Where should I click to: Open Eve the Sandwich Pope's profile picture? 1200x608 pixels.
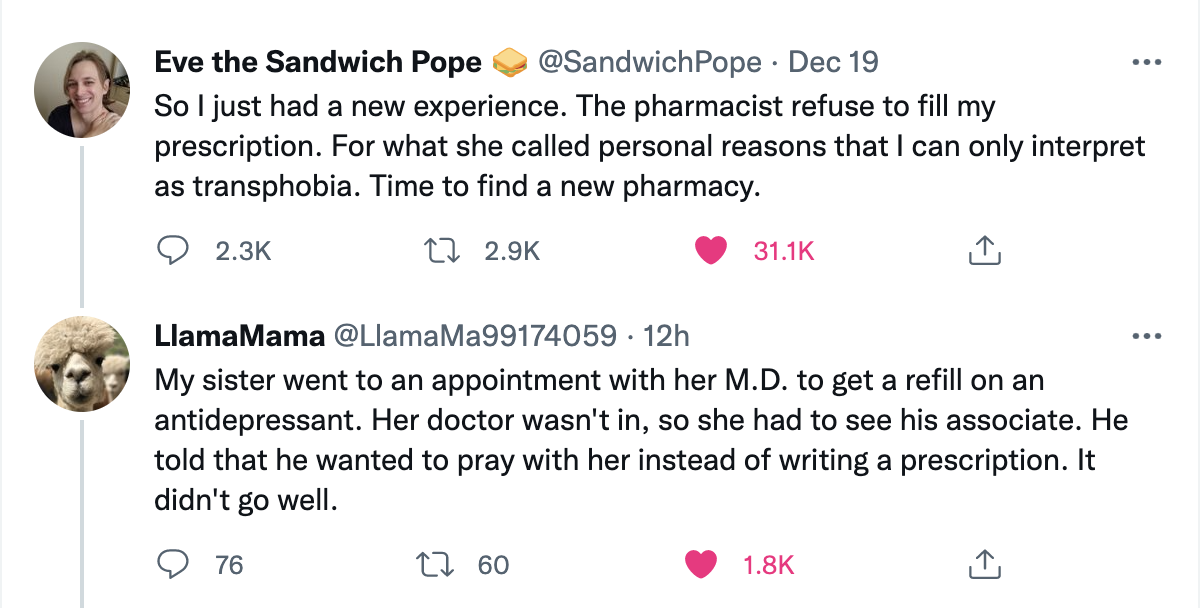click(x=81, y=91)
